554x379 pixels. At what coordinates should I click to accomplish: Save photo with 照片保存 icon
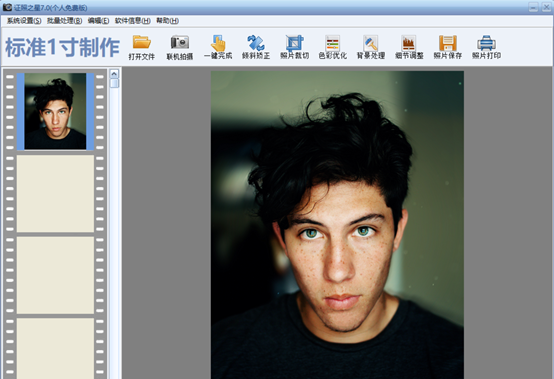point(448,47)
